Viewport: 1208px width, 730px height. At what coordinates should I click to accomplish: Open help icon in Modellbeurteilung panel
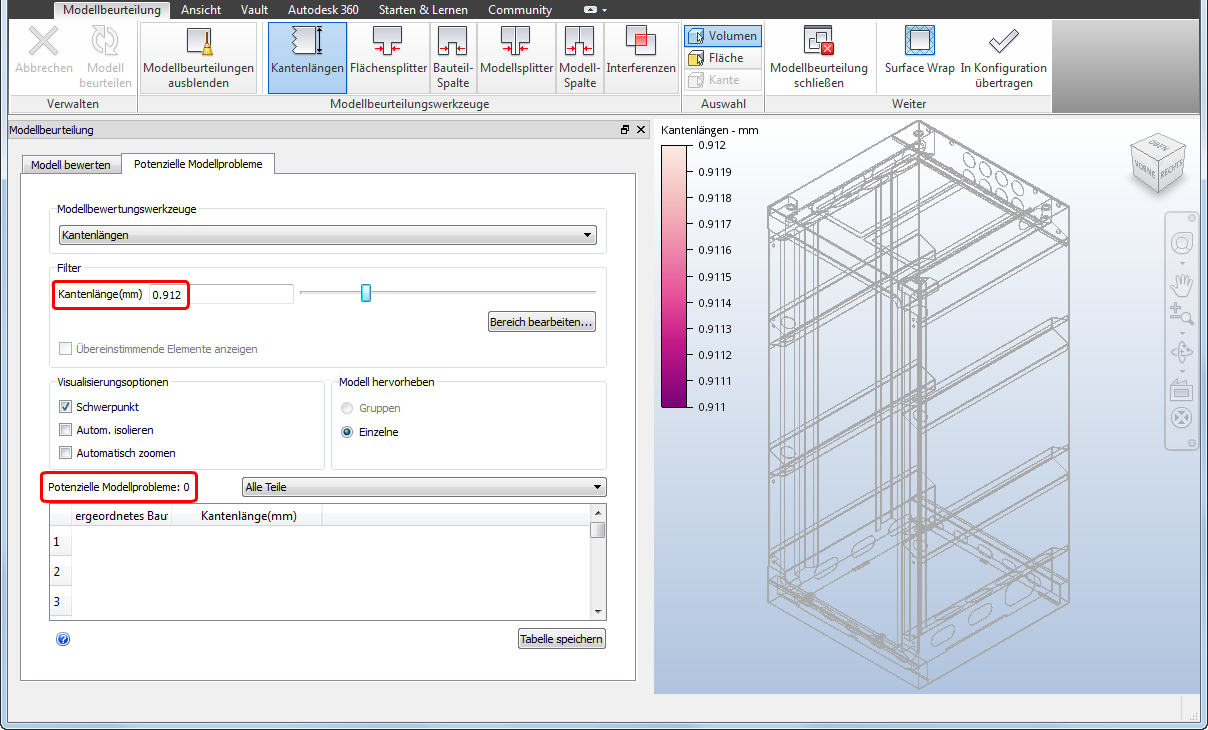click(63, 639)
